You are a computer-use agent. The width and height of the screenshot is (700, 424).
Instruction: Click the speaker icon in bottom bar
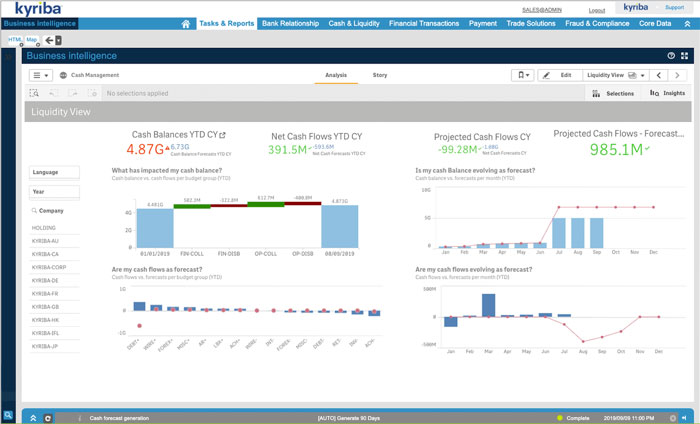click(x=684, y=418)
